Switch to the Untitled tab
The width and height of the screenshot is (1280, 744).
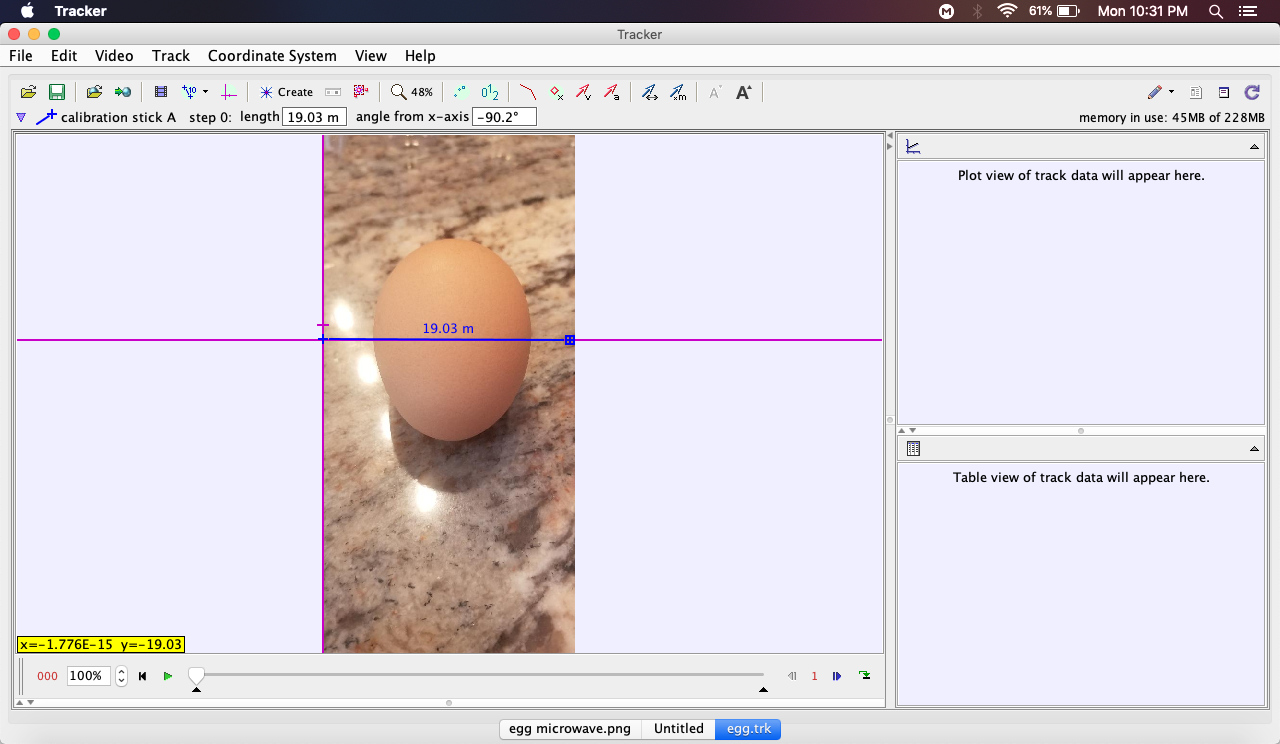[679, 729]
